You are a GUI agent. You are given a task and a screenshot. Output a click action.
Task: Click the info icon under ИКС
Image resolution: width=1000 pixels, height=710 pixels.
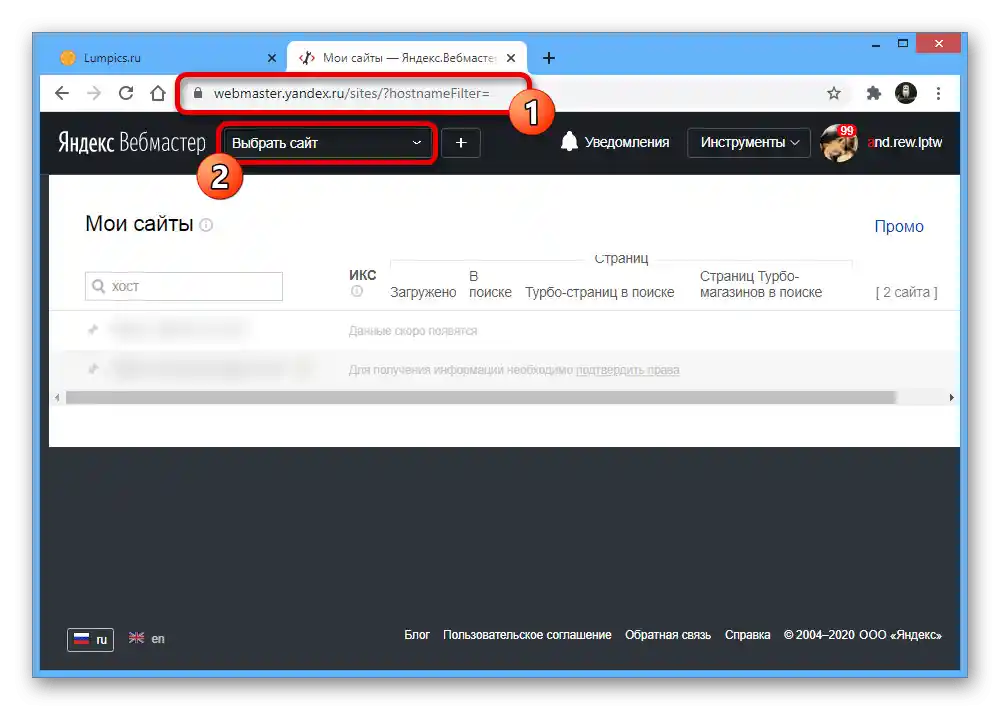pos(357,292)
